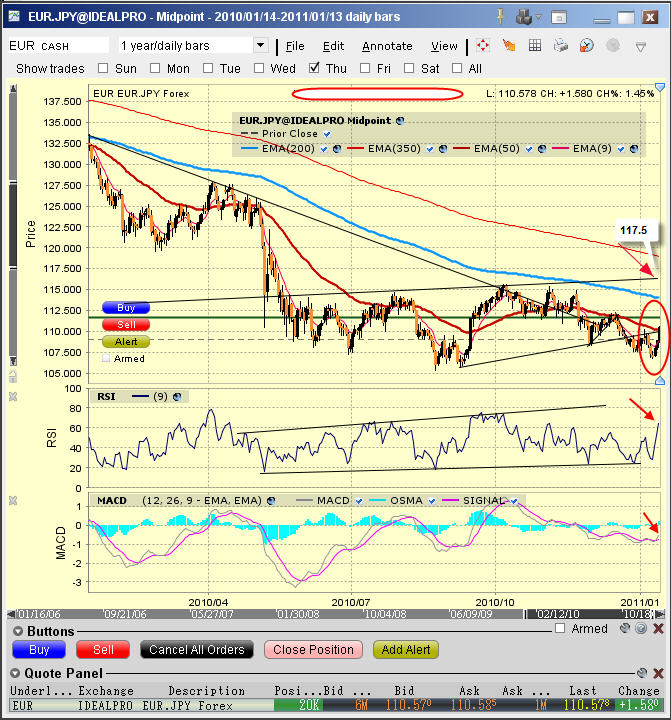
Task: Open EMA(50) settings globe icon
Action: [x=542, y=149]
